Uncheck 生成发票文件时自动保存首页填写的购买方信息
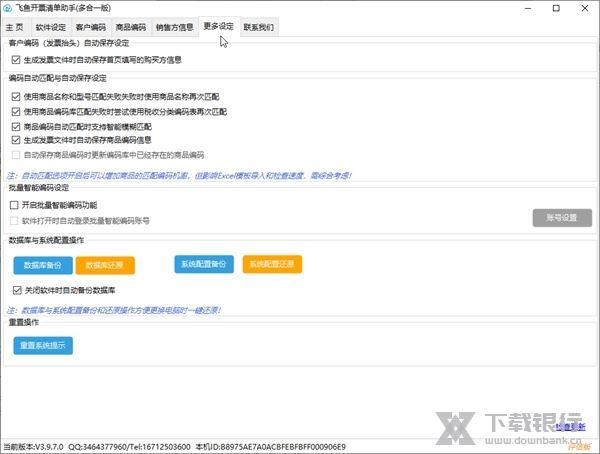The width and height of the screenshot is (600, 454). coord(16,60)
